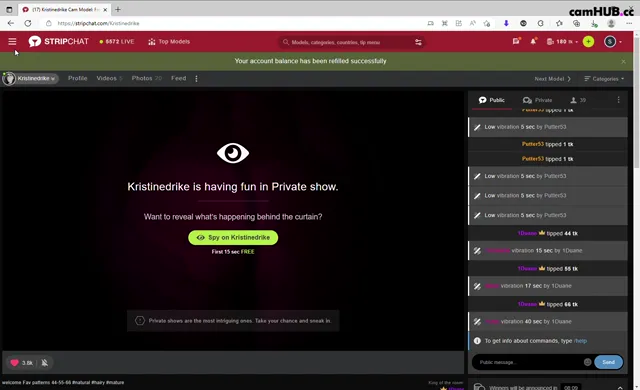Send the chat message
640x390 pixels.
tap(608, 362)
